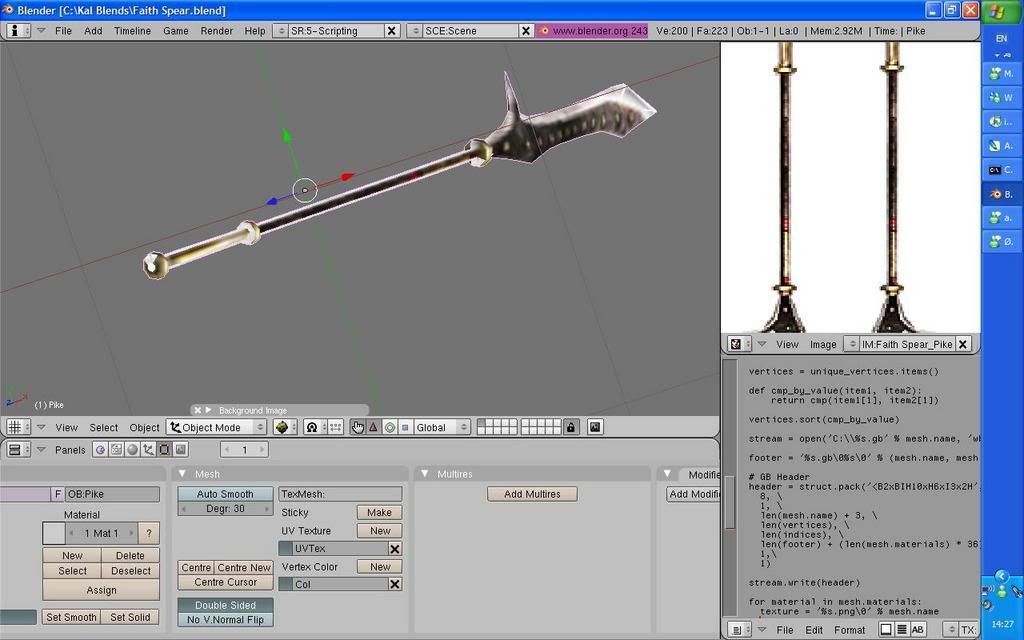Screen dimensions: 1024x640
Task: Click the Add Multires button
Action: click(x=532, y=494)
